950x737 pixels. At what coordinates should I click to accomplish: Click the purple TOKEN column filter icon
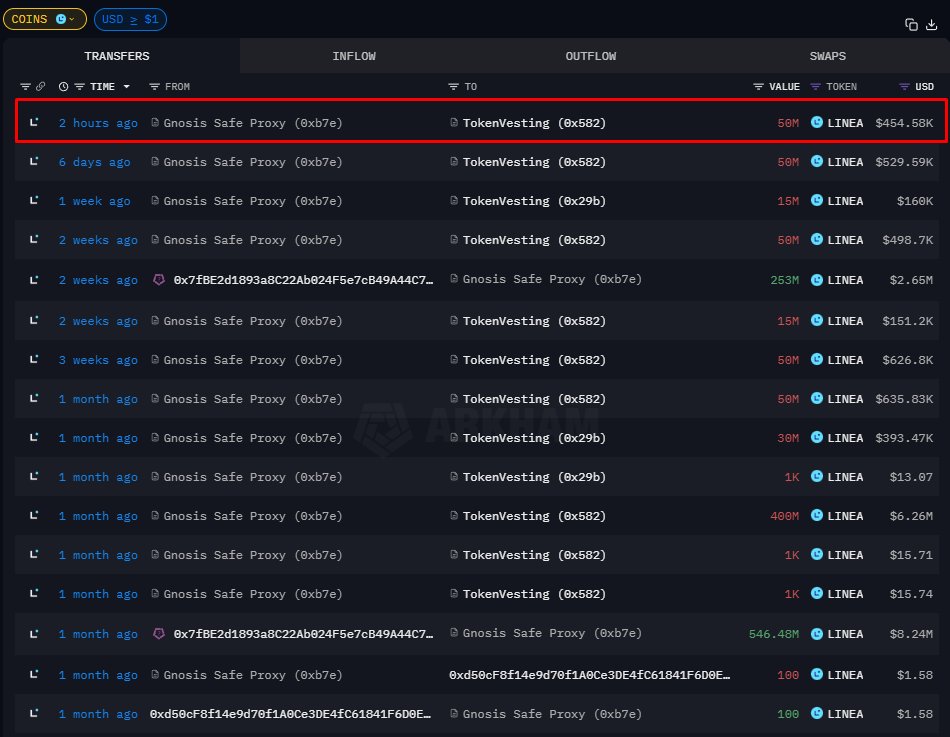815,87
